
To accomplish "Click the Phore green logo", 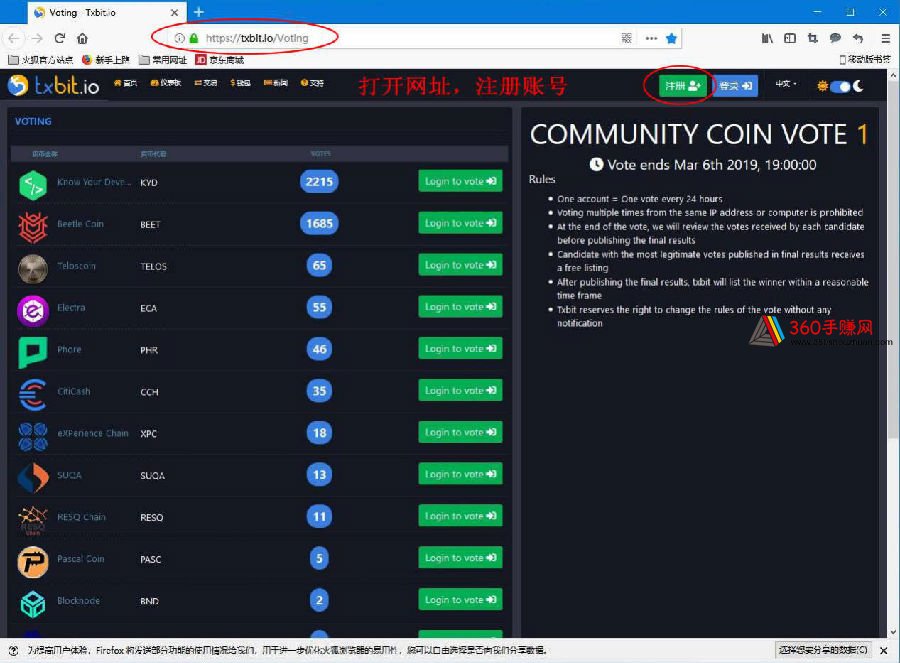I will point(33,352).
